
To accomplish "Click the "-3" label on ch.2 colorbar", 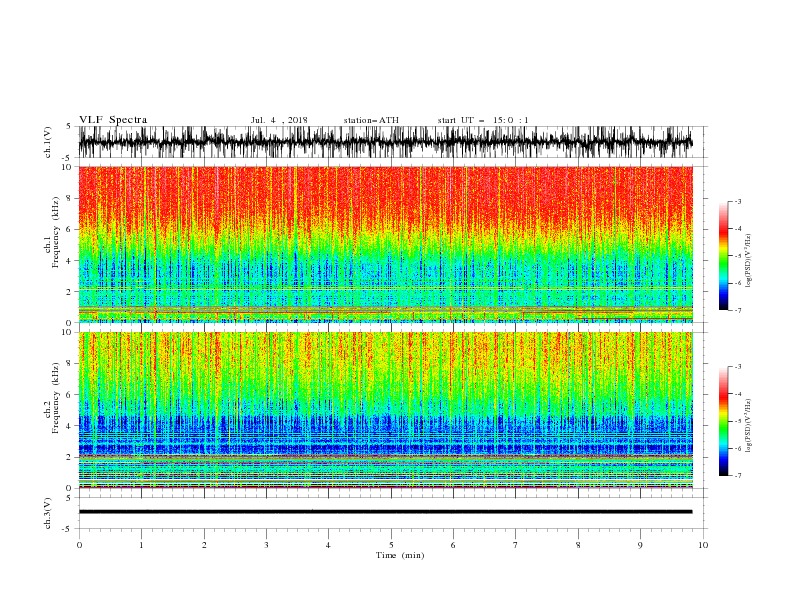I will click(737, 367).
